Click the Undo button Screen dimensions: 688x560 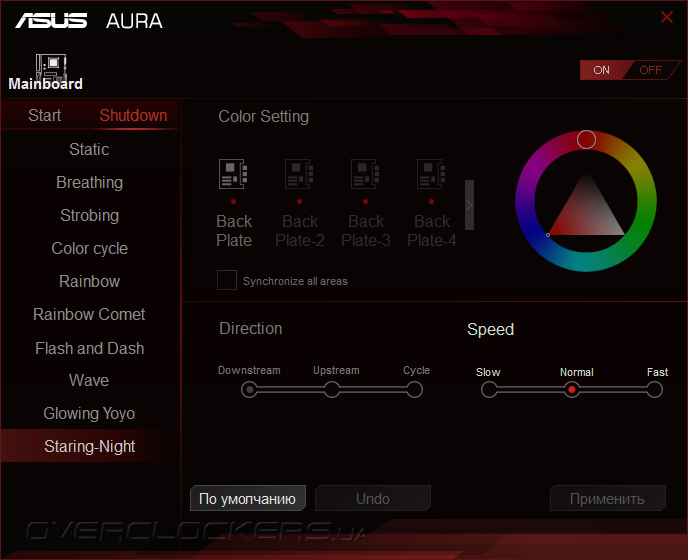click(x=373, y=499)
